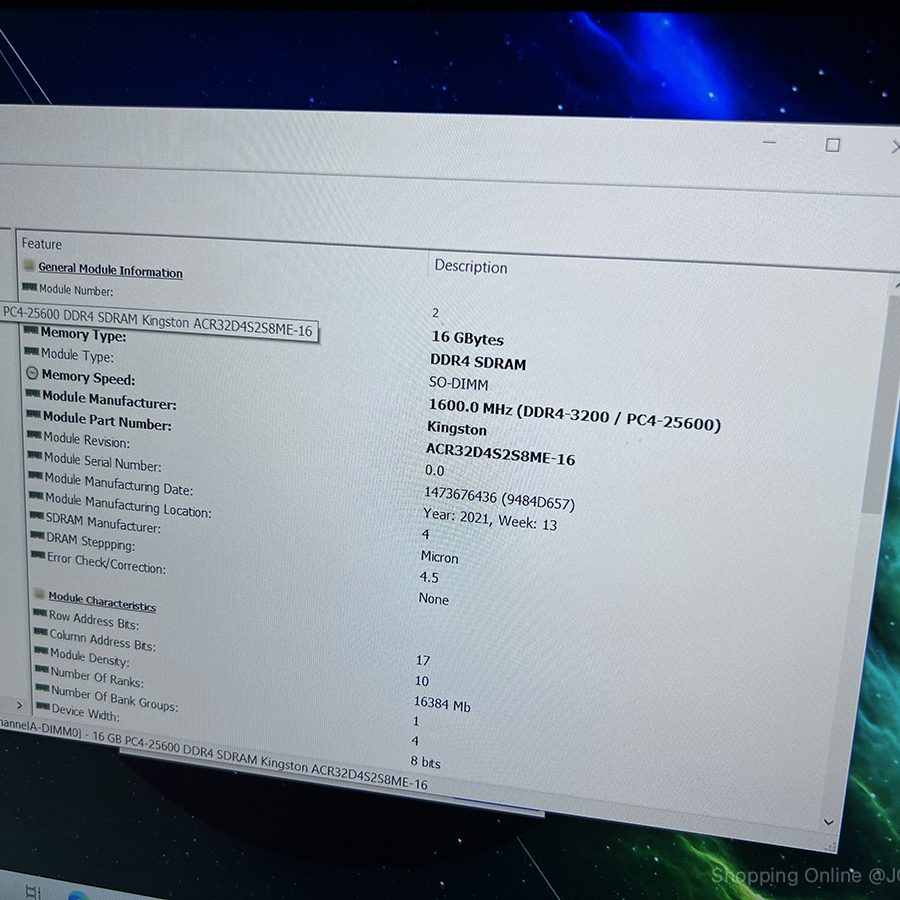The image size is (900, 900).
Task: Click the clock icon beside Memory Speed
Action: [33, 373]
